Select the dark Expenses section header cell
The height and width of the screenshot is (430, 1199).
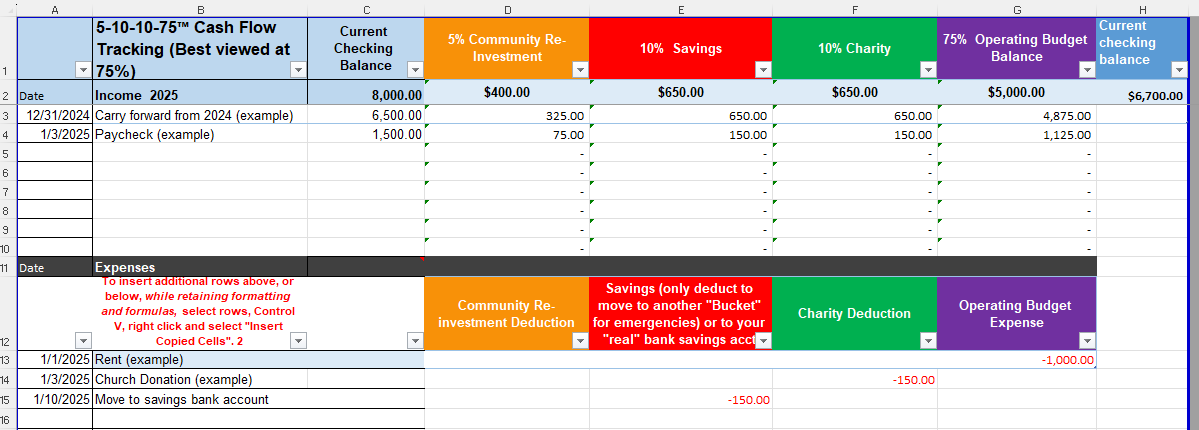pyautogui.click(x=200, y=268)
